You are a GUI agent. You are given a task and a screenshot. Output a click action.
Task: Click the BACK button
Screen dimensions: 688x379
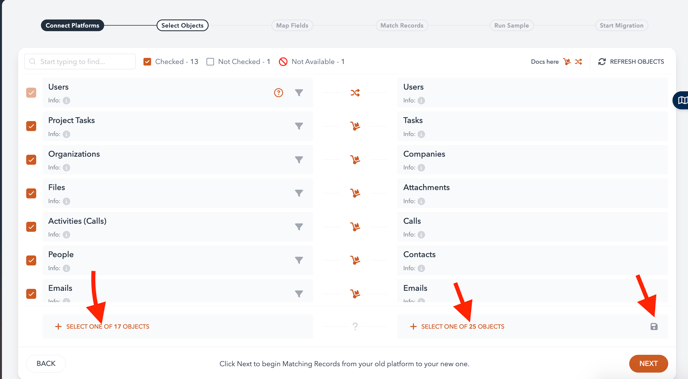46,364
